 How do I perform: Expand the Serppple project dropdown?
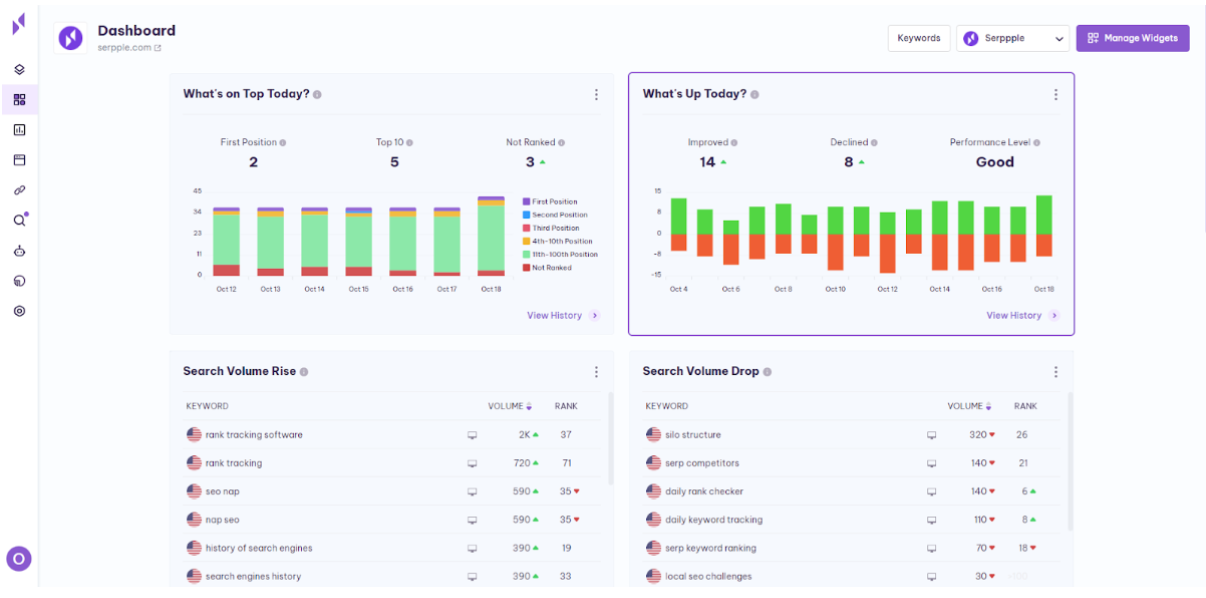point(1013,38)
